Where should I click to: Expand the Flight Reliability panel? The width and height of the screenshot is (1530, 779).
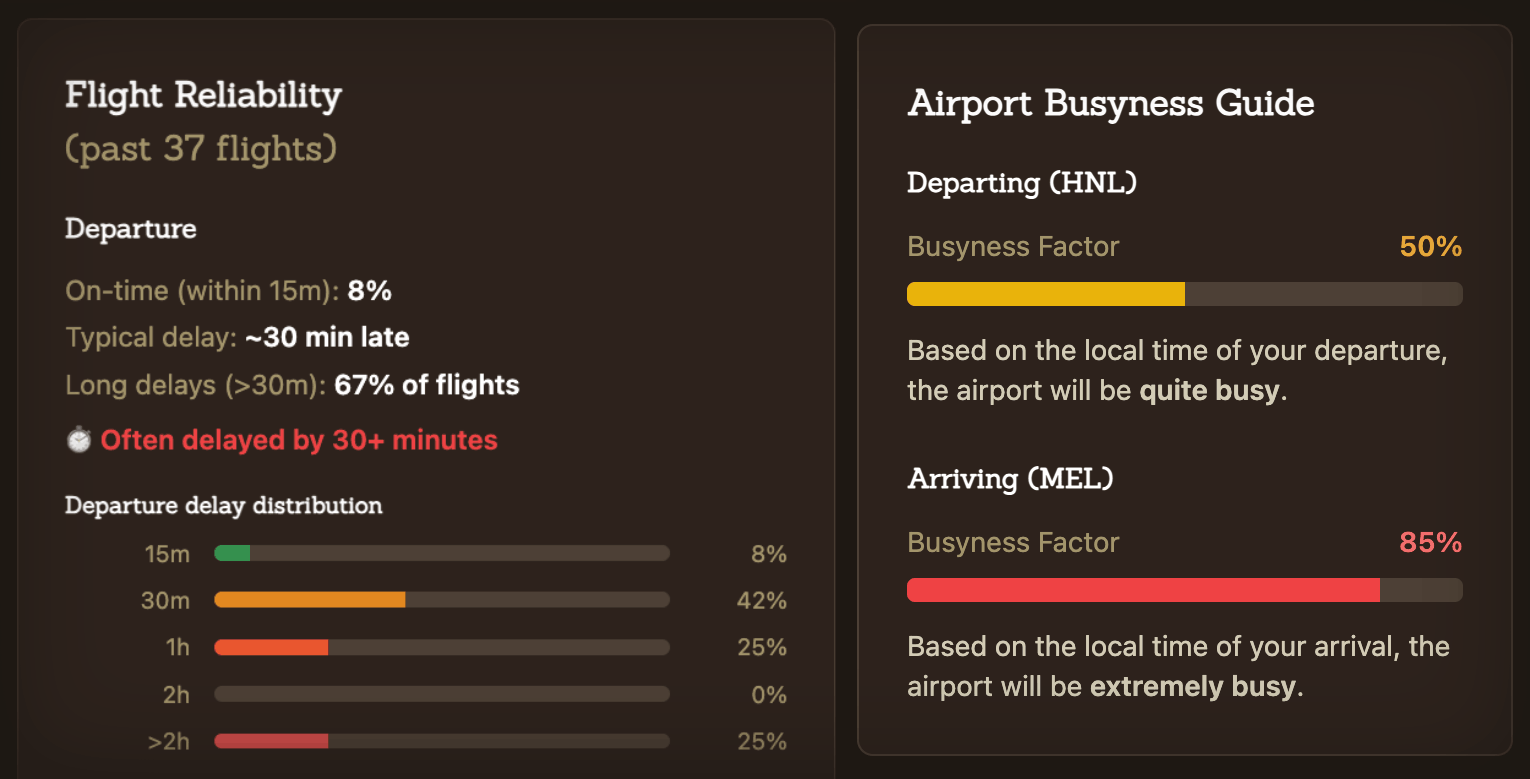click(203, 96)
